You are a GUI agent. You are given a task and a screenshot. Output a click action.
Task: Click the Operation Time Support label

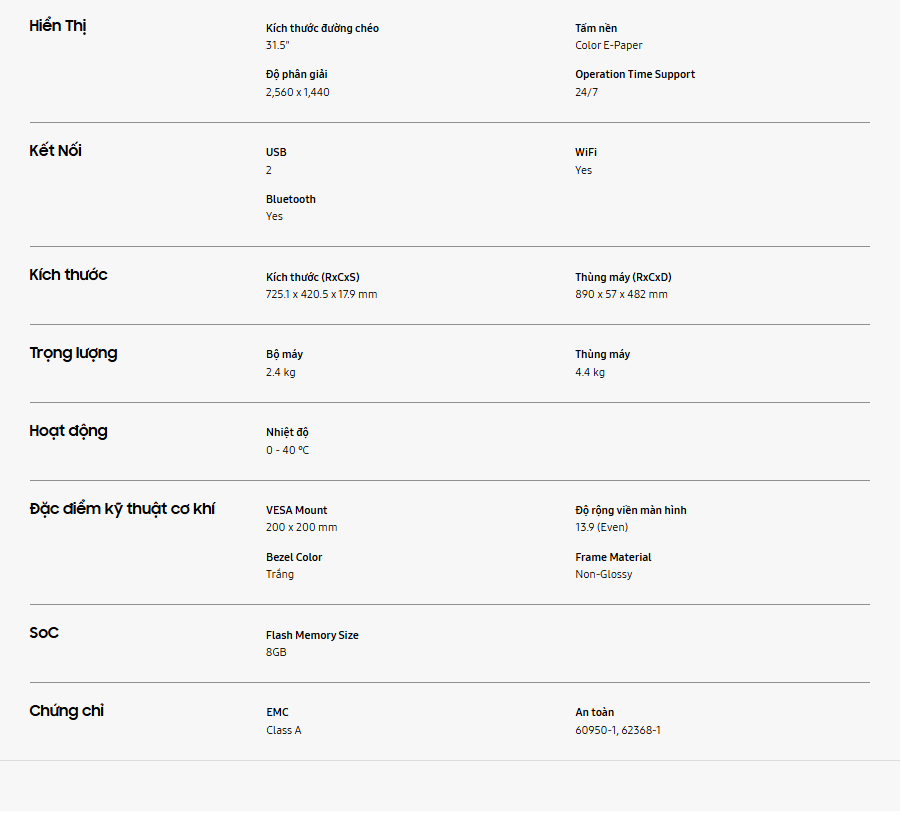tap(634, 75)
